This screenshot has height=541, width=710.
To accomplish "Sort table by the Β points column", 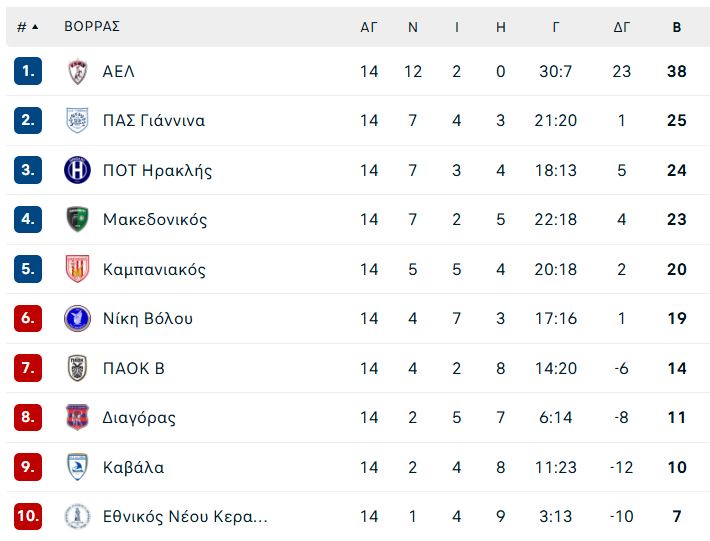I will click(676, 27).
